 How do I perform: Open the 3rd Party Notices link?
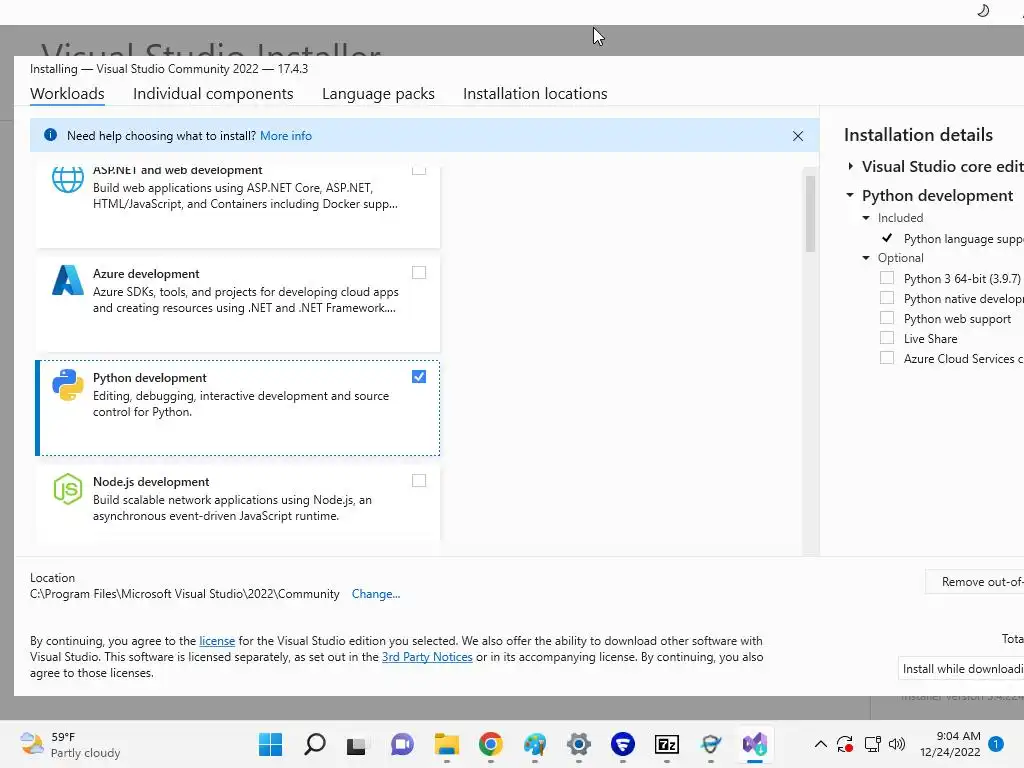pos(427,657)
